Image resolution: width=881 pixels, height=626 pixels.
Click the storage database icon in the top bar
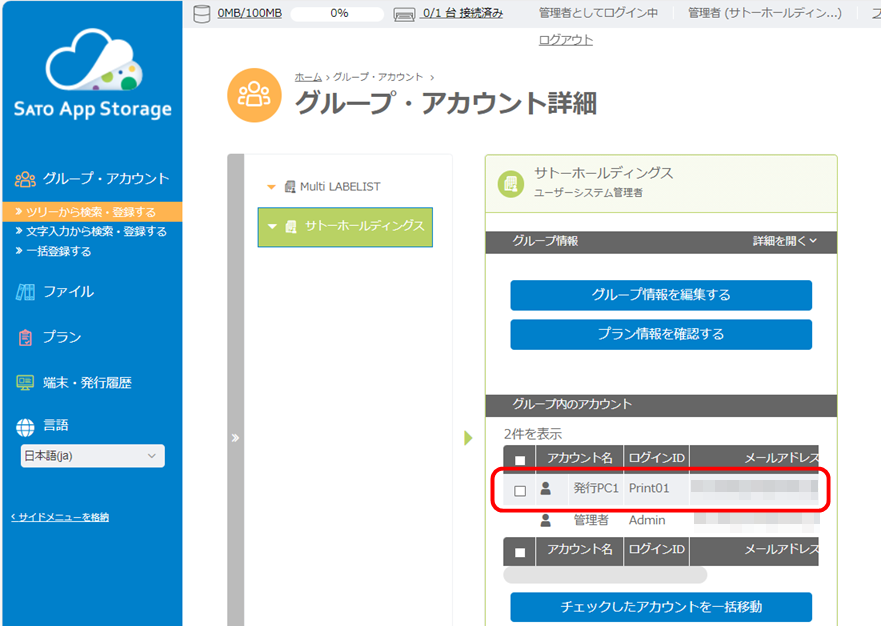(202, 13)
